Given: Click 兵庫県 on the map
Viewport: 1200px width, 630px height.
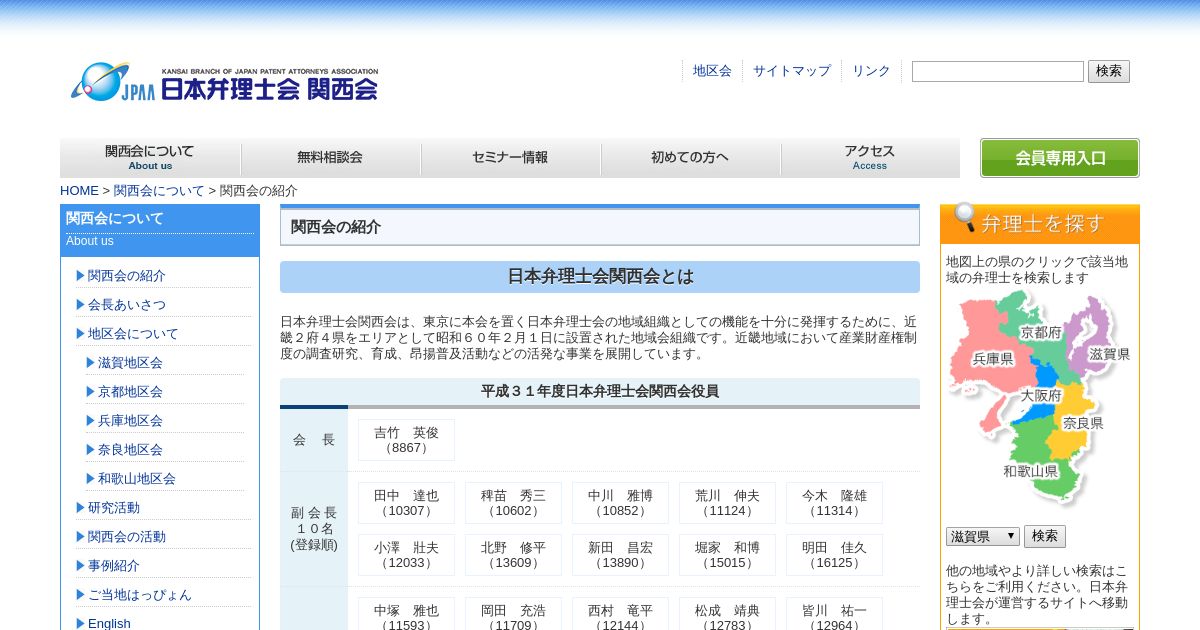Looking at the screenshot, I should tap(993, 358).
